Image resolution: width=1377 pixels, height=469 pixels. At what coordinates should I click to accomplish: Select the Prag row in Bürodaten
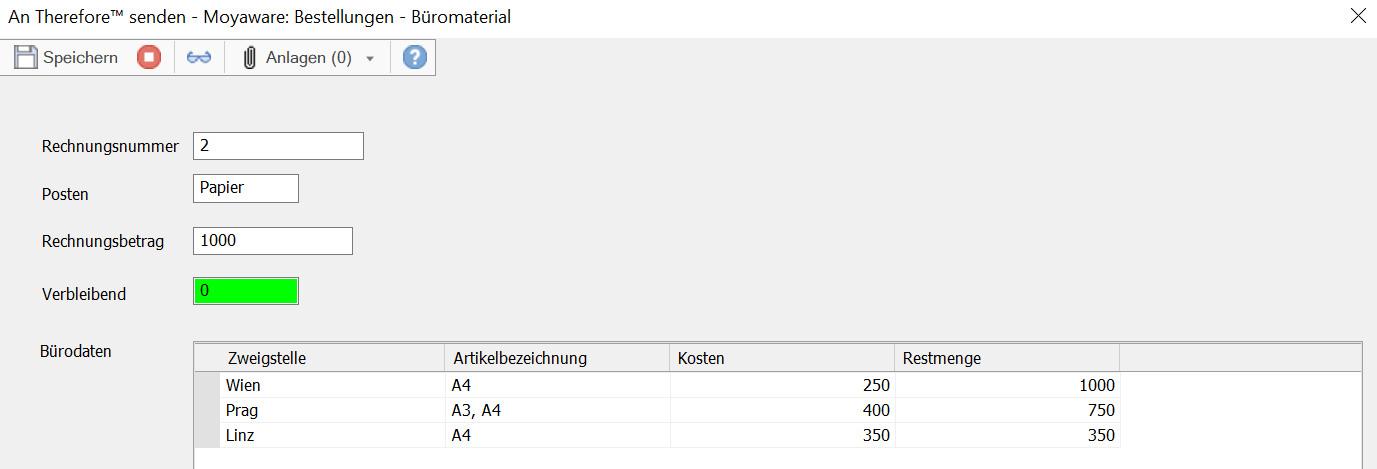[206, 410]
